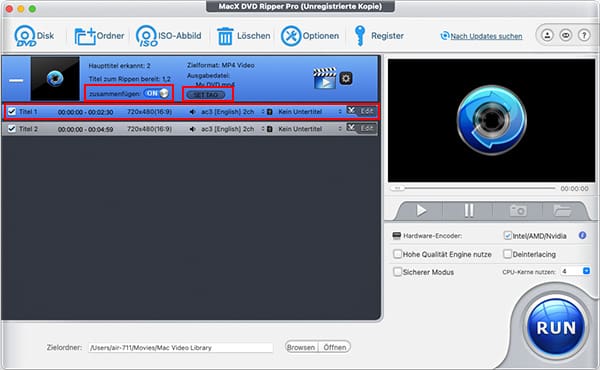
Task: Open Optionen wrench settings
Action: pos(291,36)
